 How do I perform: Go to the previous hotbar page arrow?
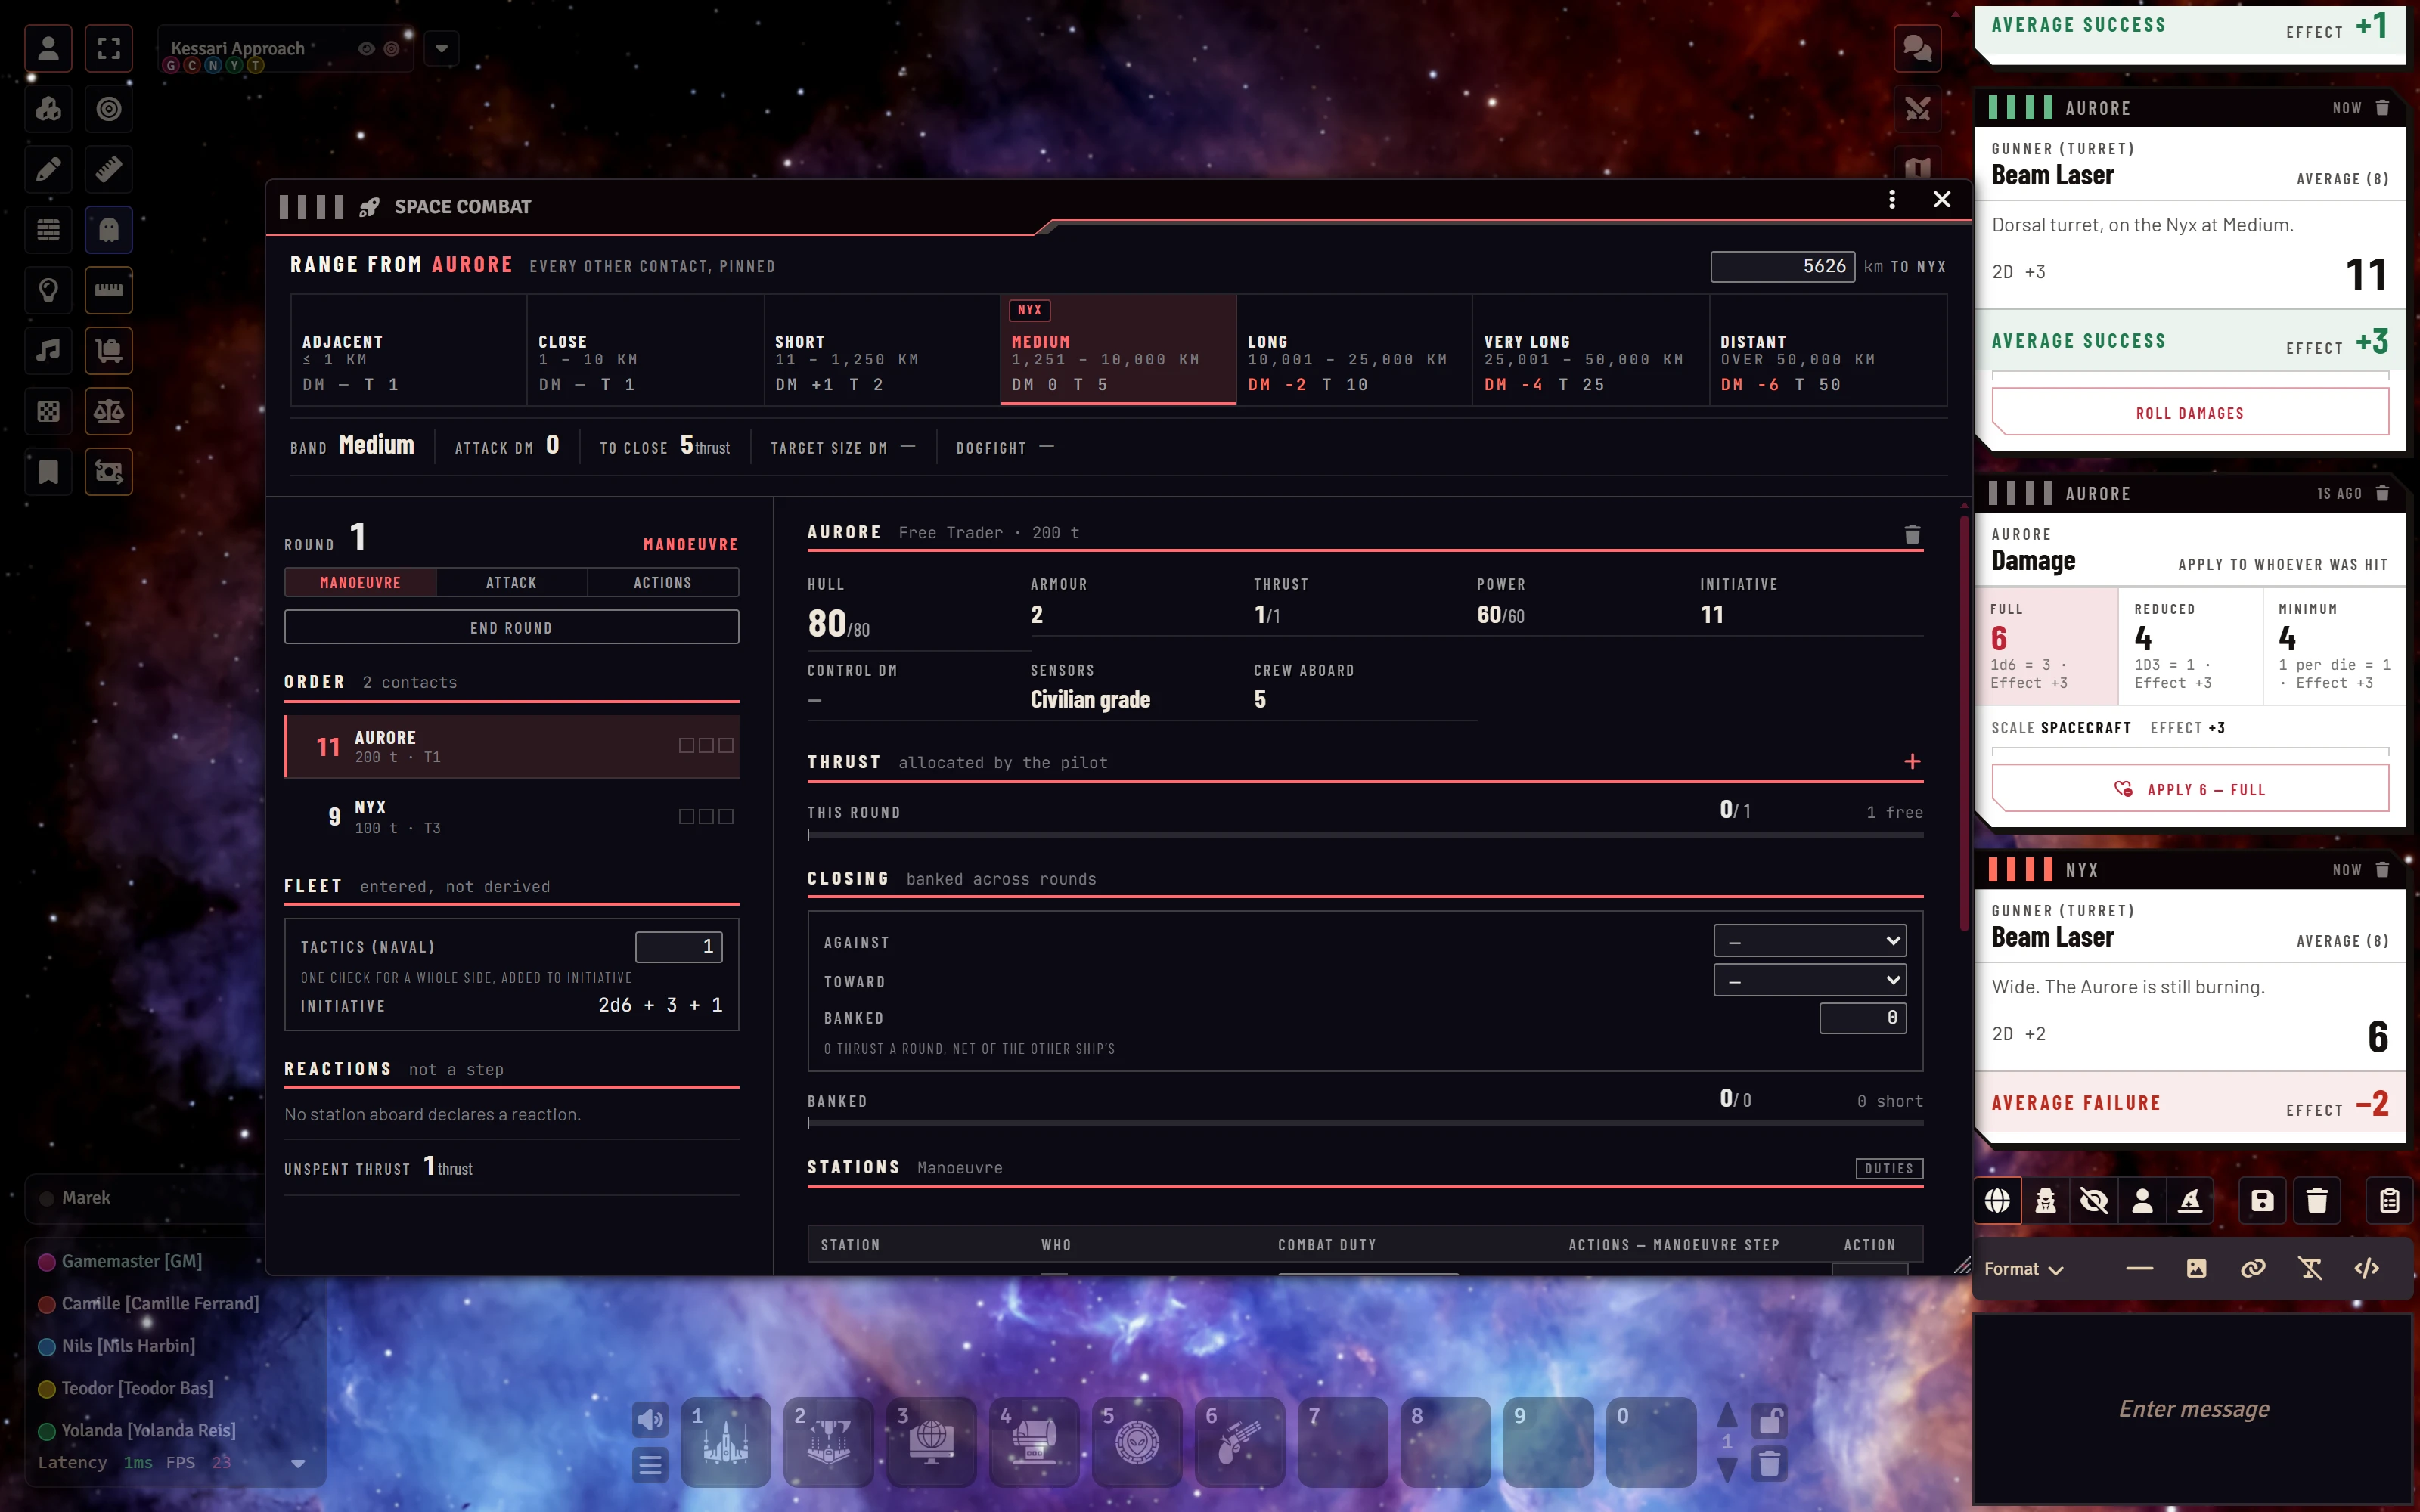click(1727, 1415)
